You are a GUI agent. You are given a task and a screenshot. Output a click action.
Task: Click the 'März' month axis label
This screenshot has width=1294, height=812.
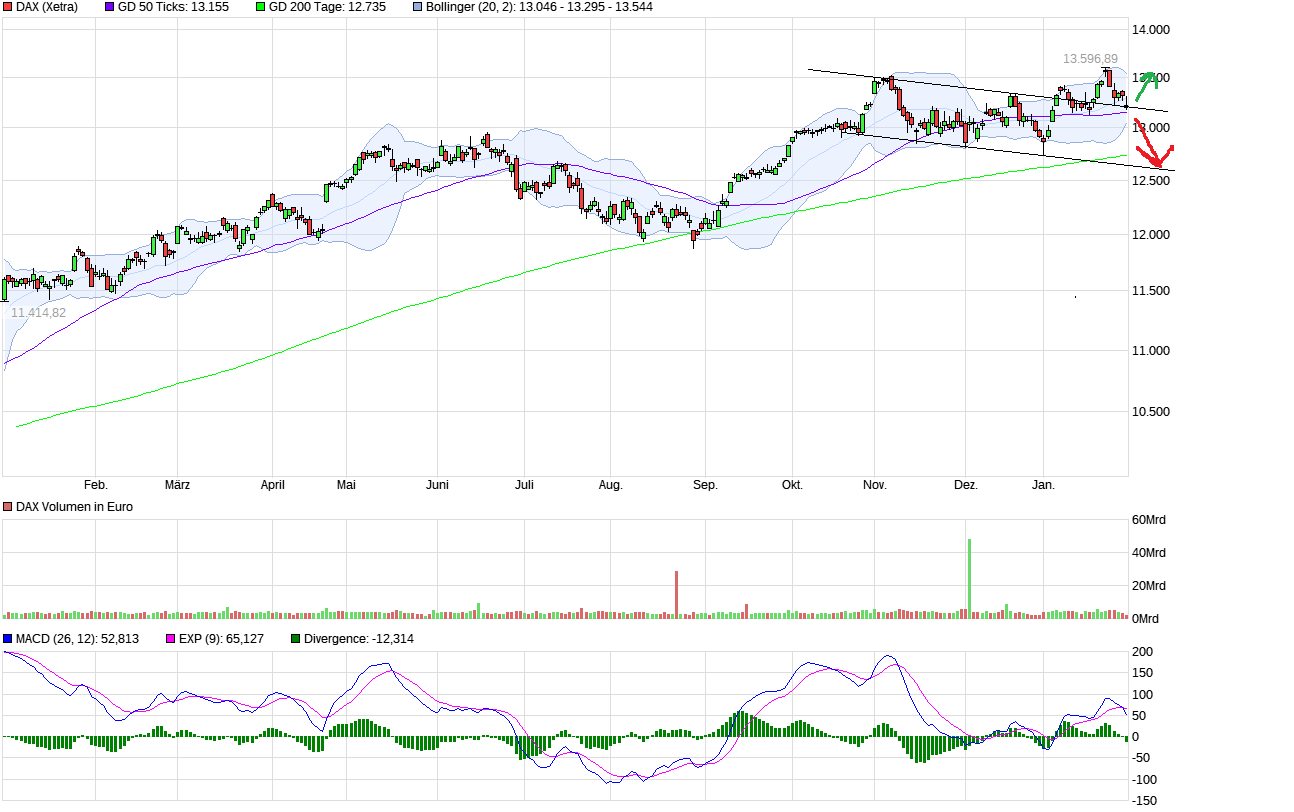[177, 485]
